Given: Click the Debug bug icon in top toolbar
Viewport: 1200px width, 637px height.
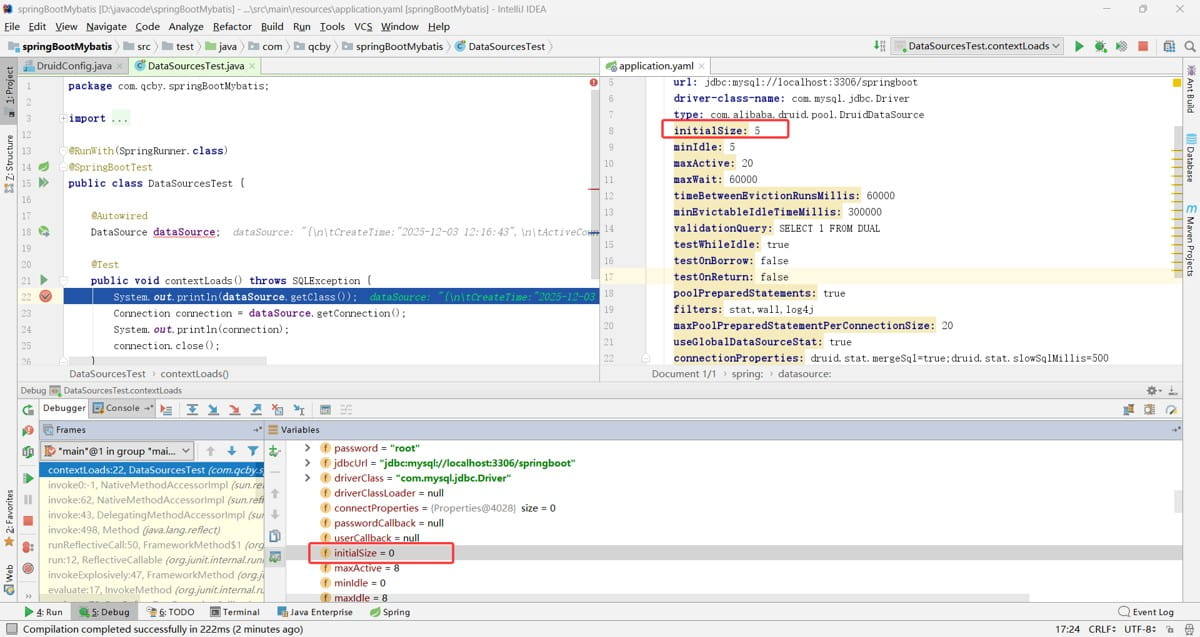Looking at the screenshot, I should (1100, 46).
